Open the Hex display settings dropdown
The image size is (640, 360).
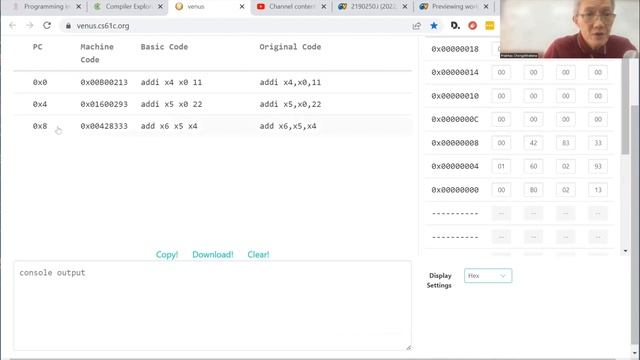point(488,276)
